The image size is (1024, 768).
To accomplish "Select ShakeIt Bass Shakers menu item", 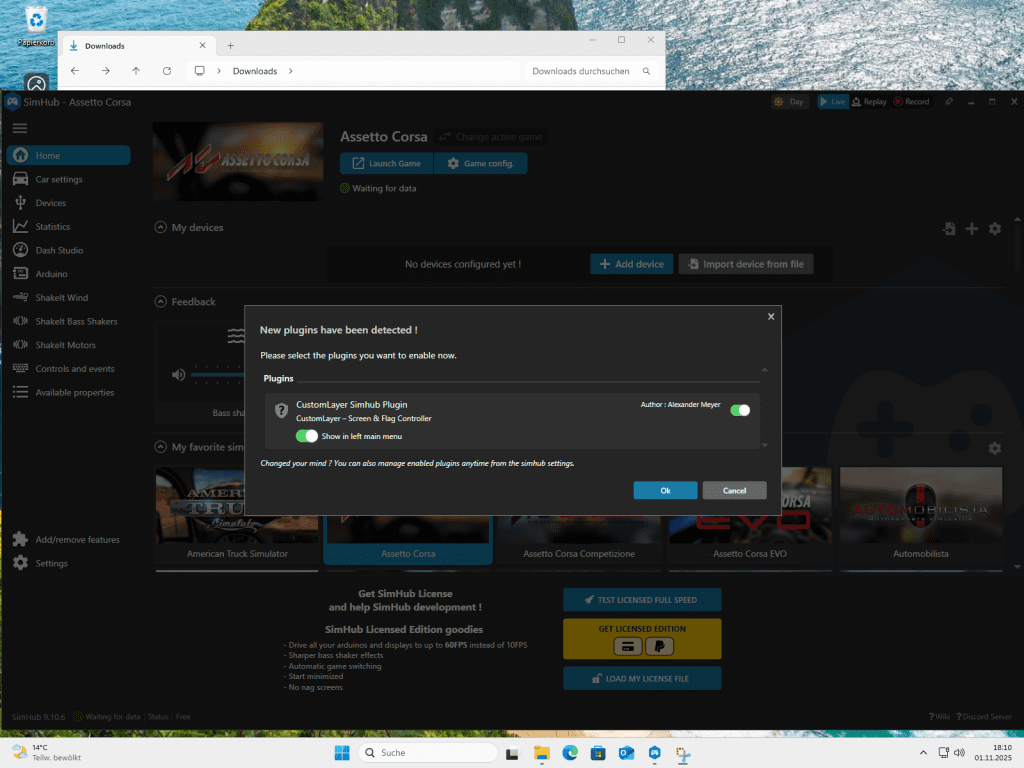I will [76, 321].
